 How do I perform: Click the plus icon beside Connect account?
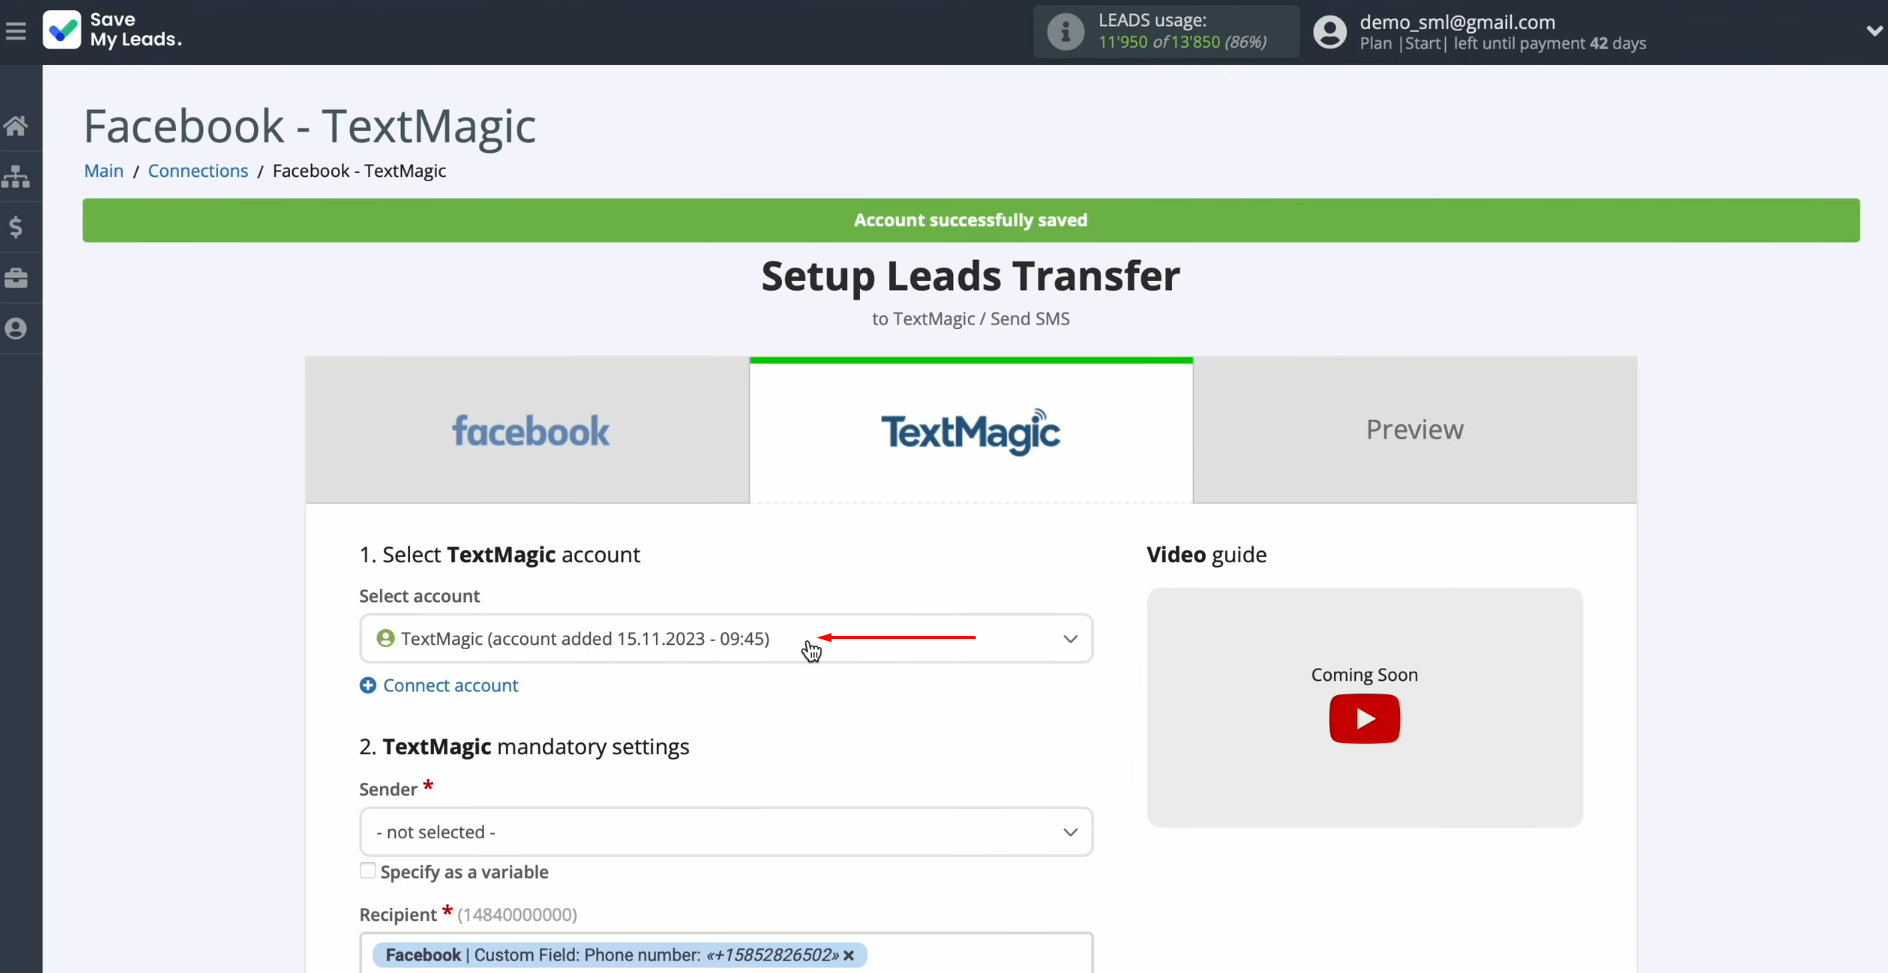coord(368,685)
